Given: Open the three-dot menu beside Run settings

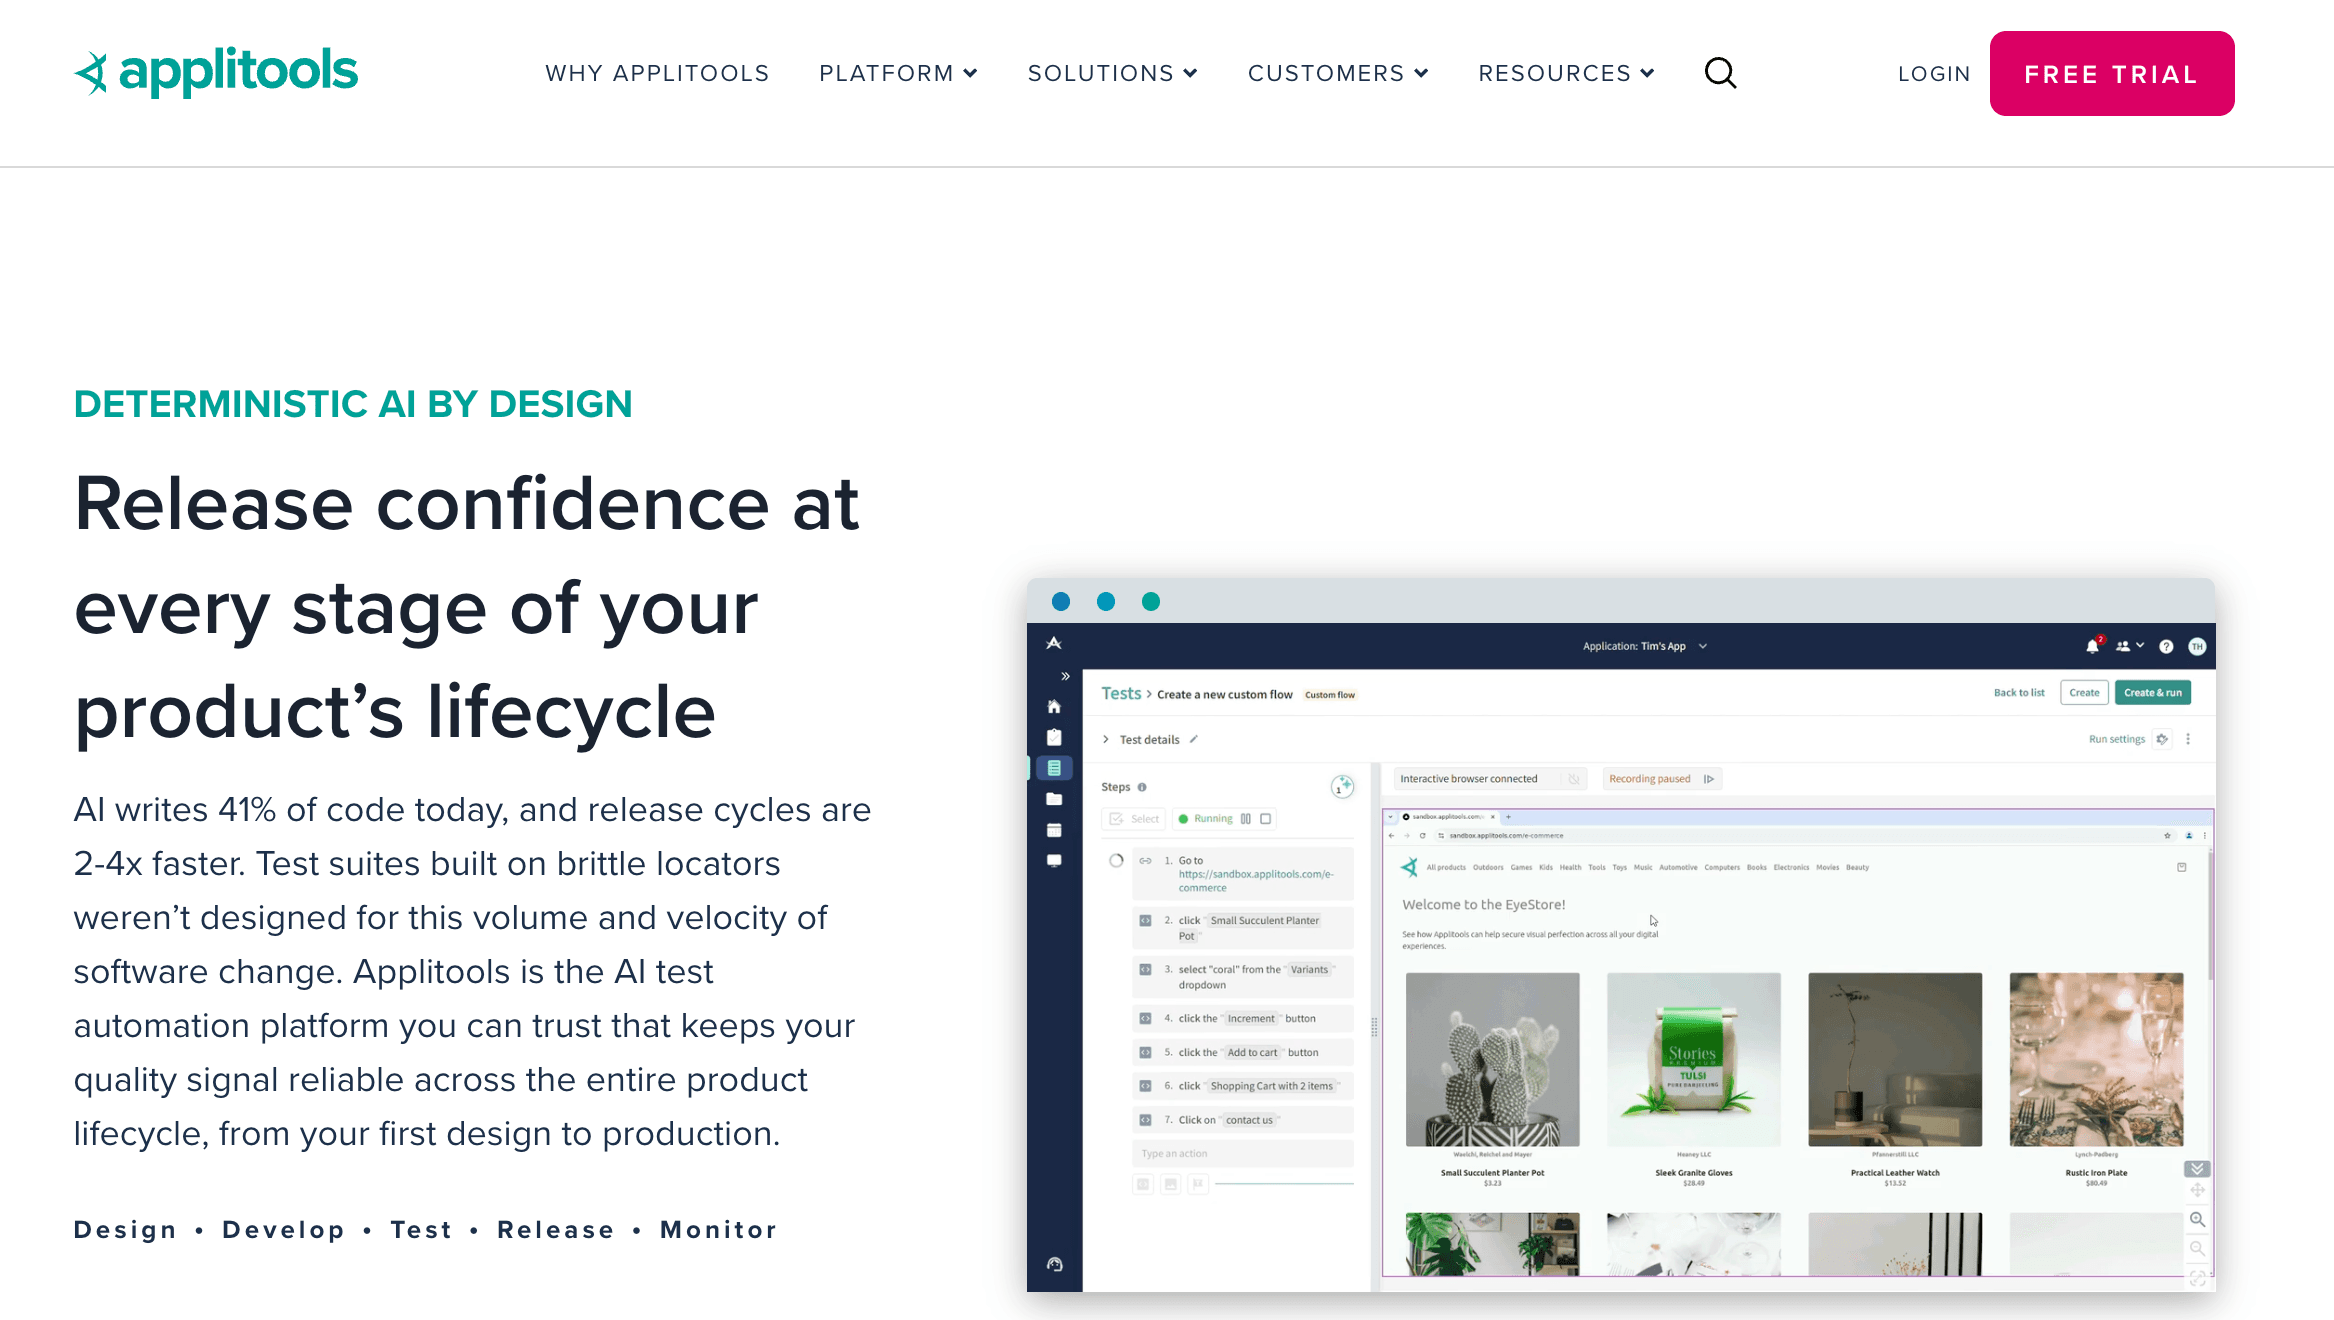Looking at the screenshot, I should coord(2188,739).
